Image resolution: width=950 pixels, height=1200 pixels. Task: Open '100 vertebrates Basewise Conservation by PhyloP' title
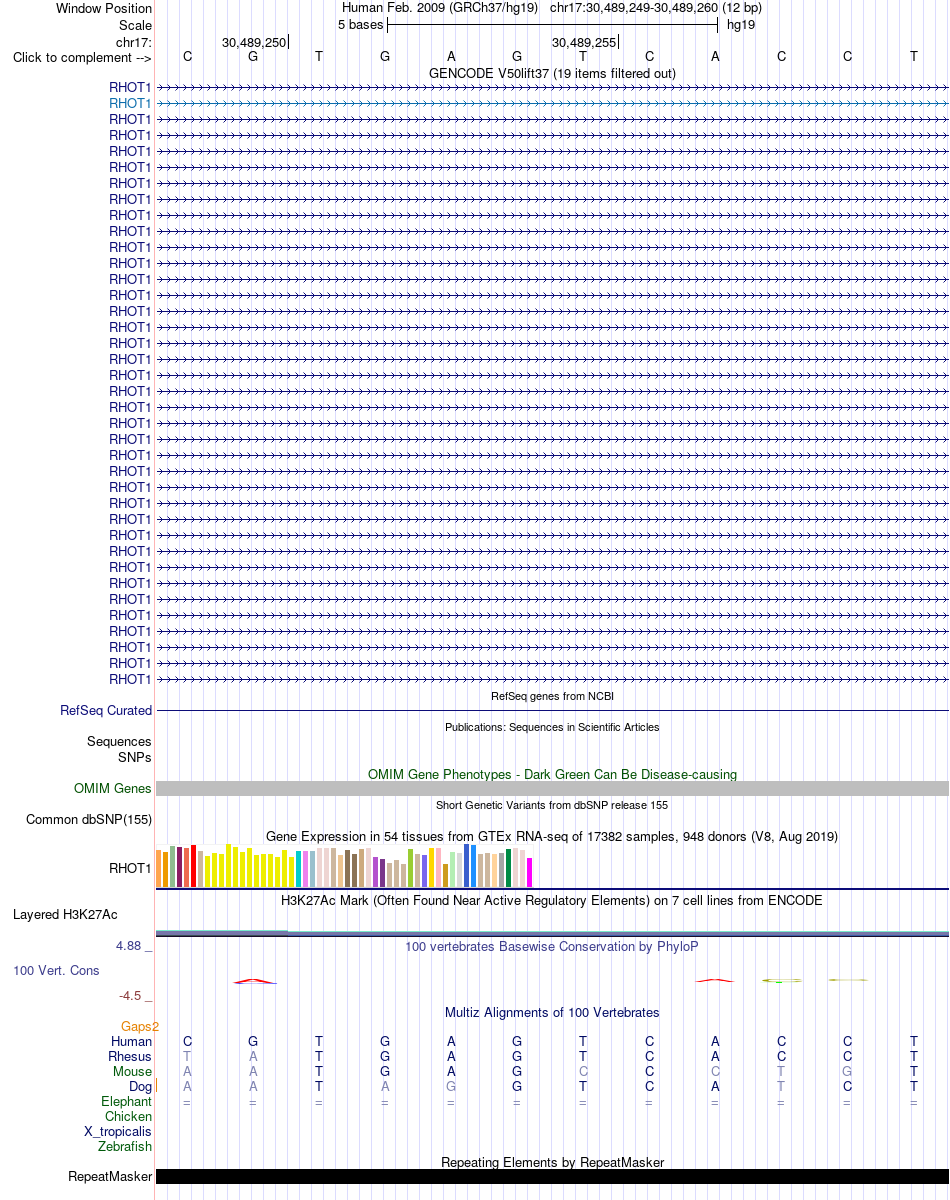[552, 946]
